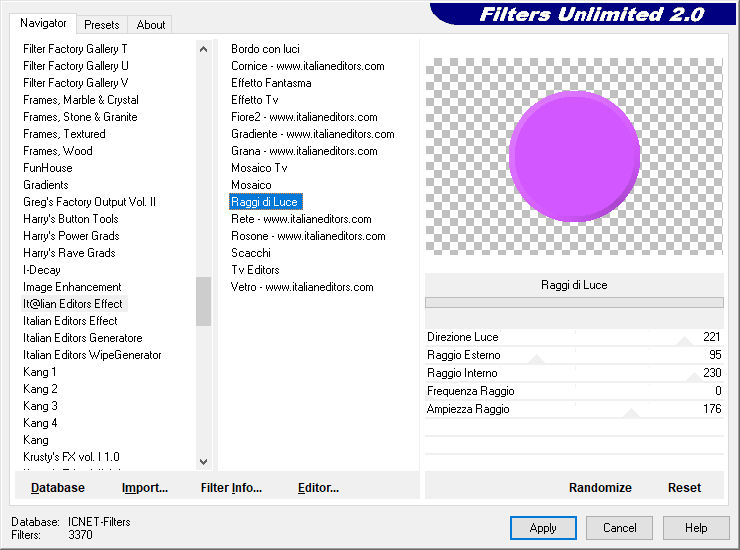The height and width of the screenshot is (550, 740).
Task: Select It@lian Editors Effect category
Action: click(73, 304)
